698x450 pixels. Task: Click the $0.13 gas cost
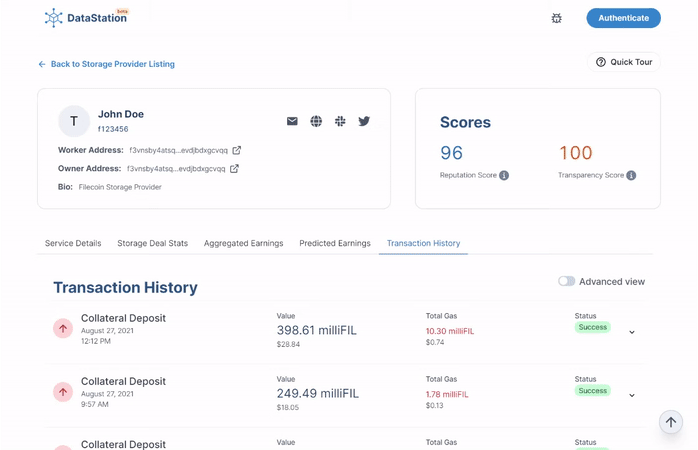(x=434, y=405)
